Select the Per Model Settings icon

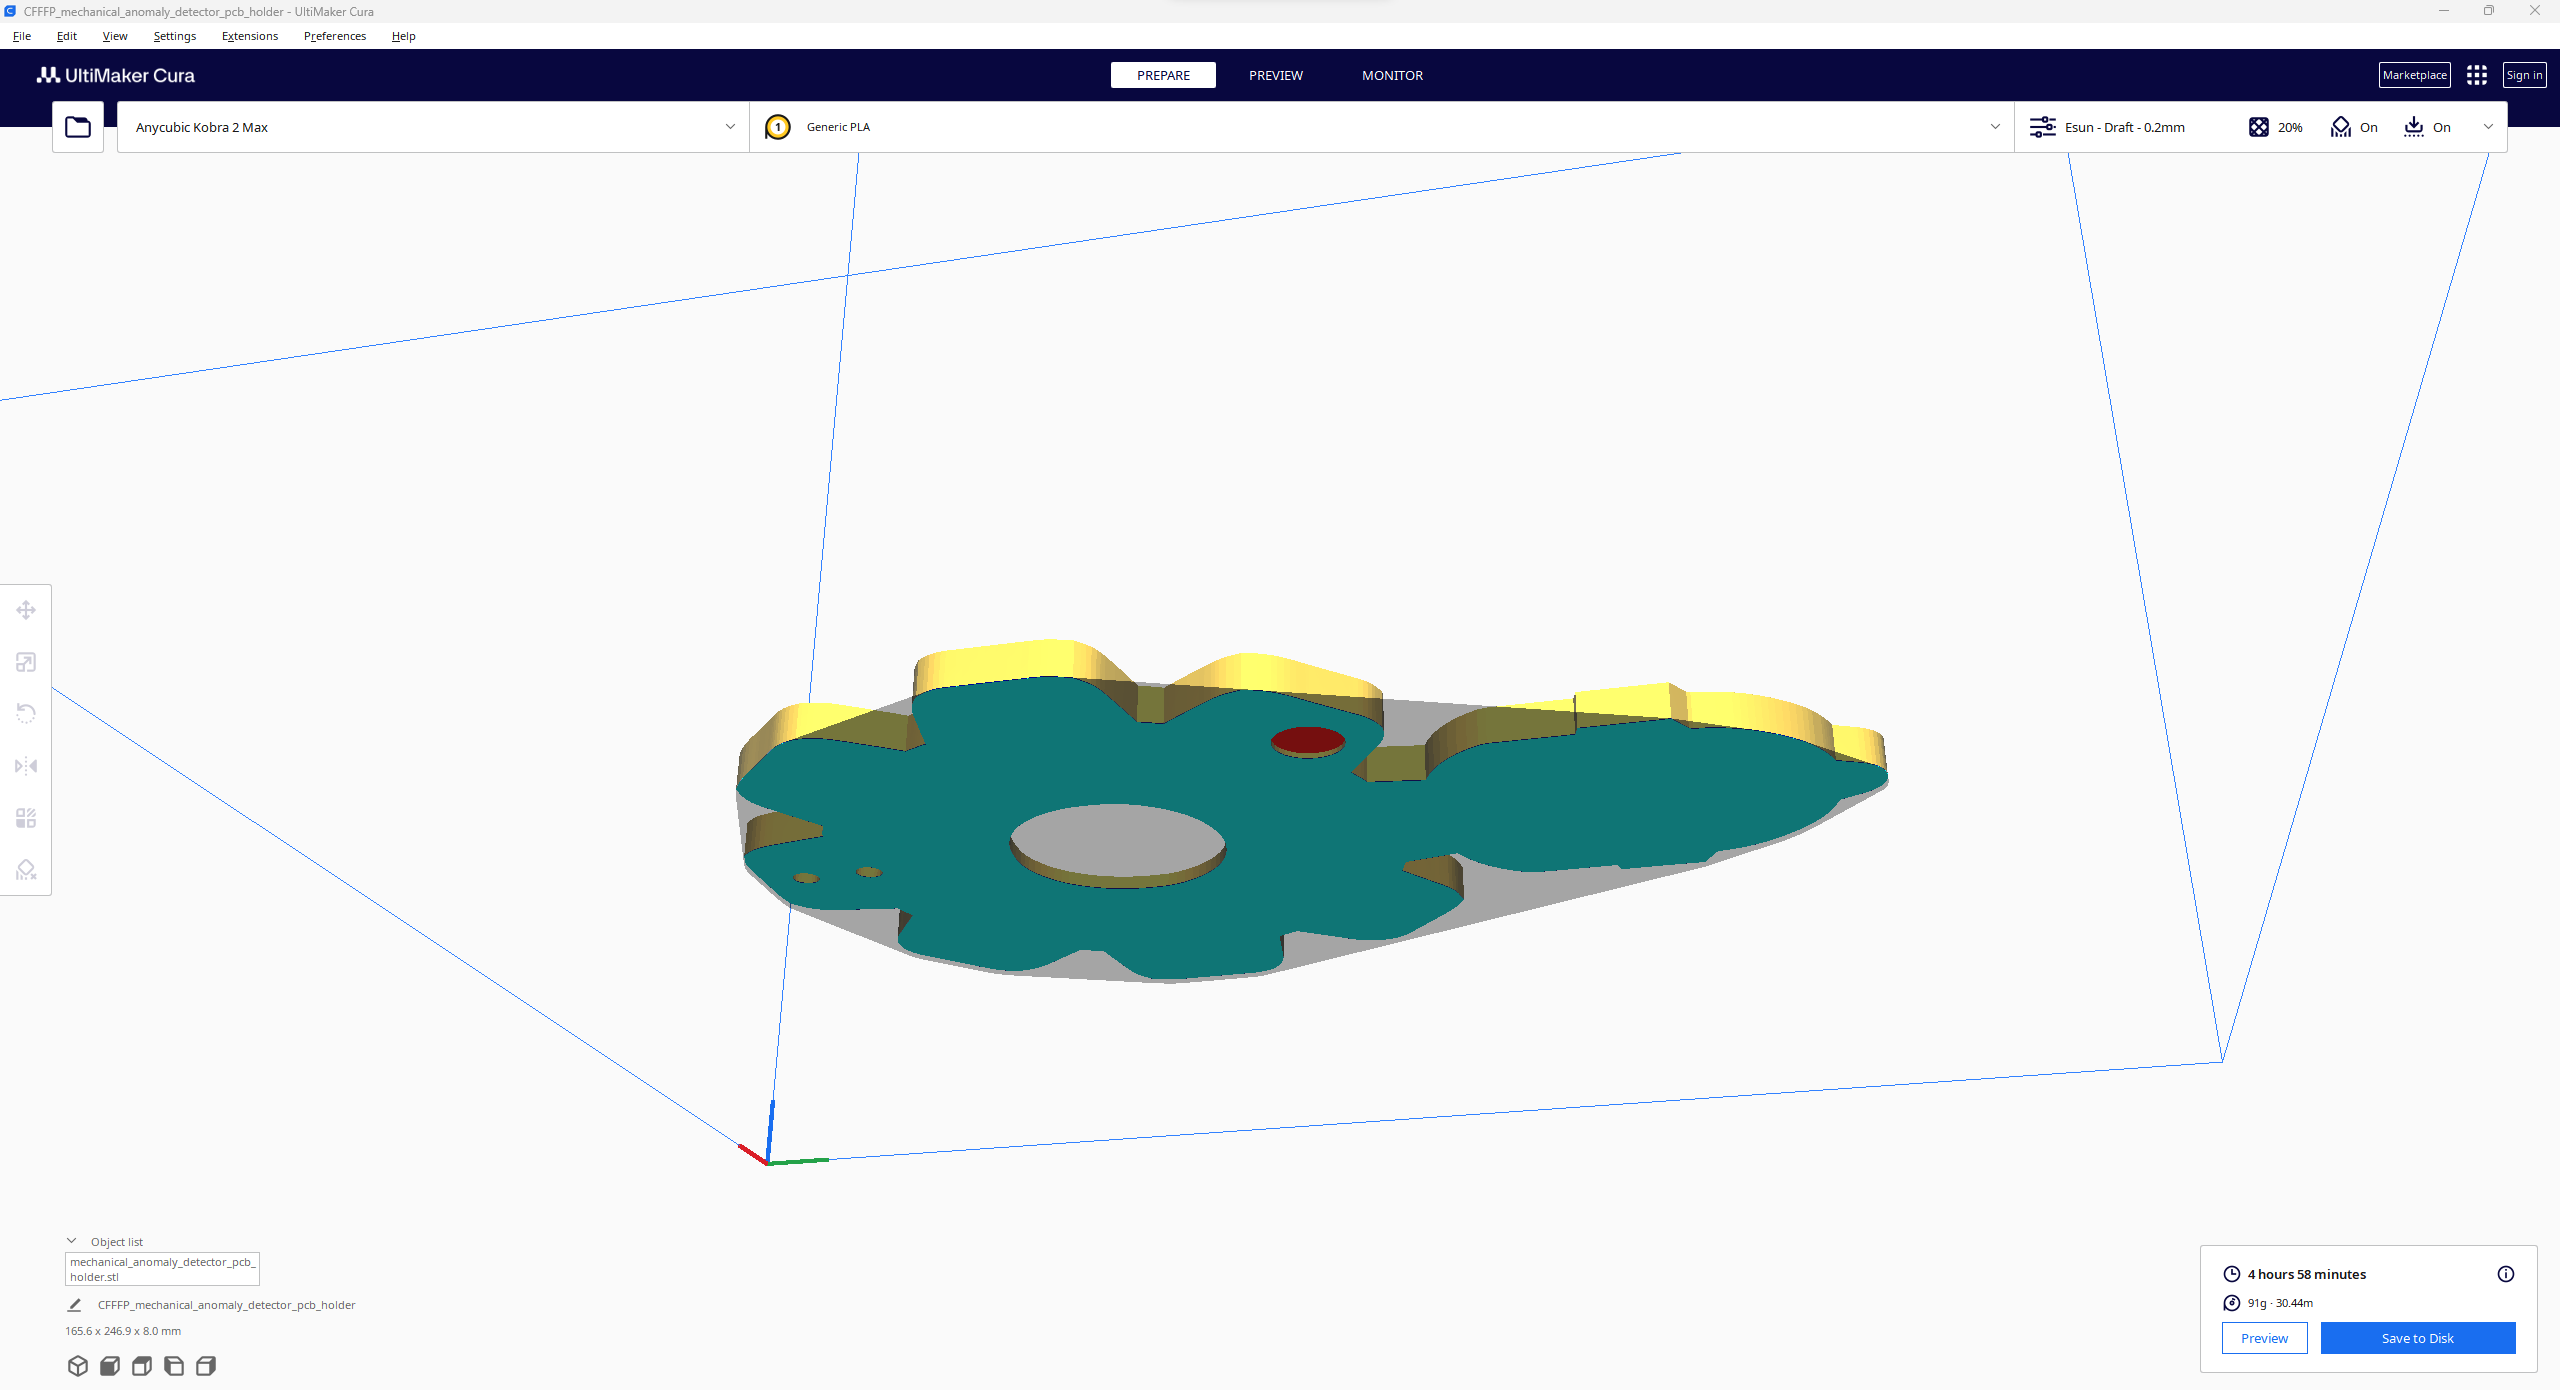coord(26,818)
